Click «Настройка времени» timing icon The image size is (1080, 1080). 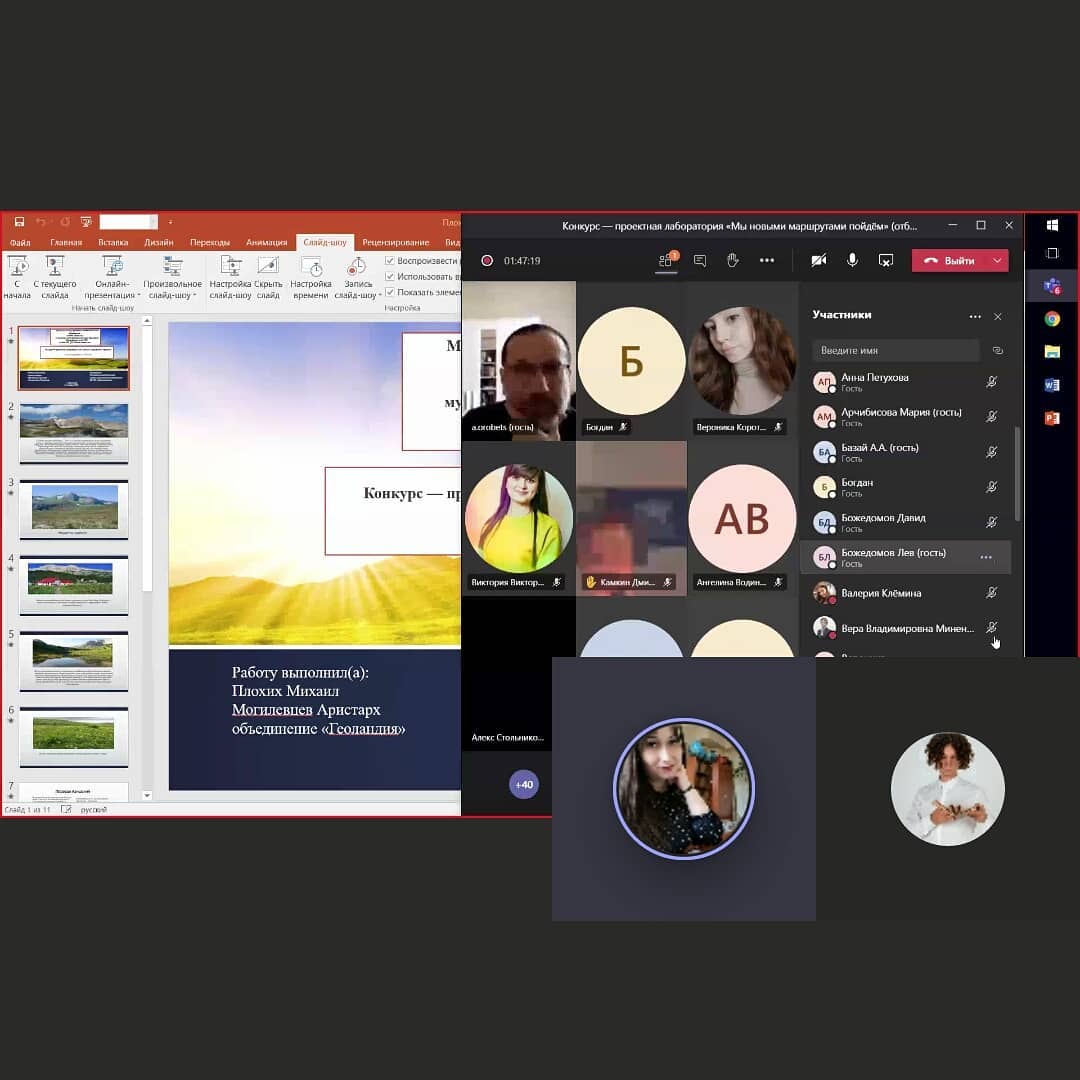click(x=311, y=277)
